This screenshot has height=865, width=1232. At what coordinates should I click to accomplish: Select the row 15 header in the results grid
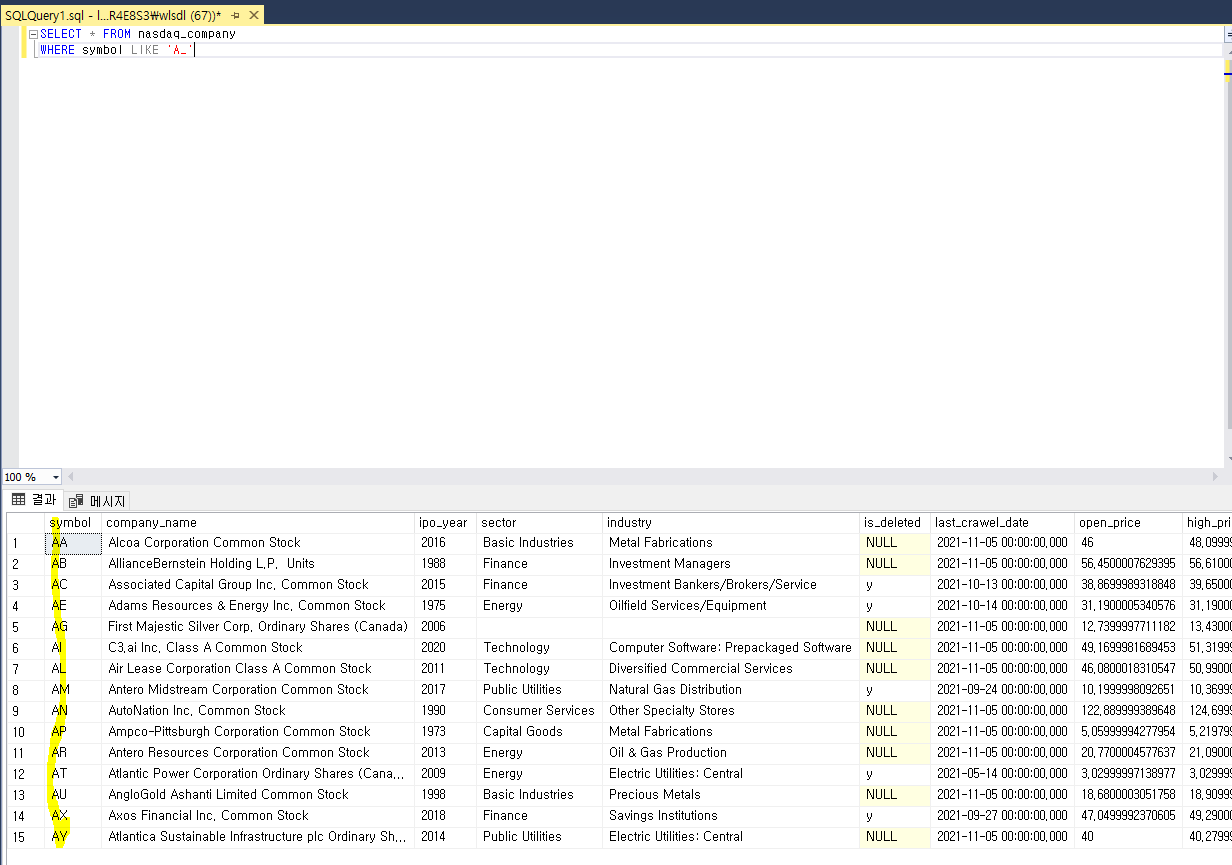click(x=25, y=837)
